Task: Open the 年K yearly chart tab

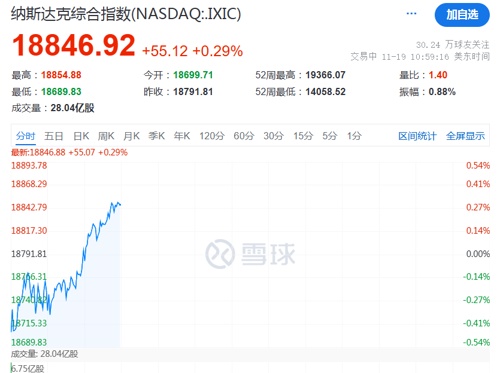Action: (x=182, y=136)
